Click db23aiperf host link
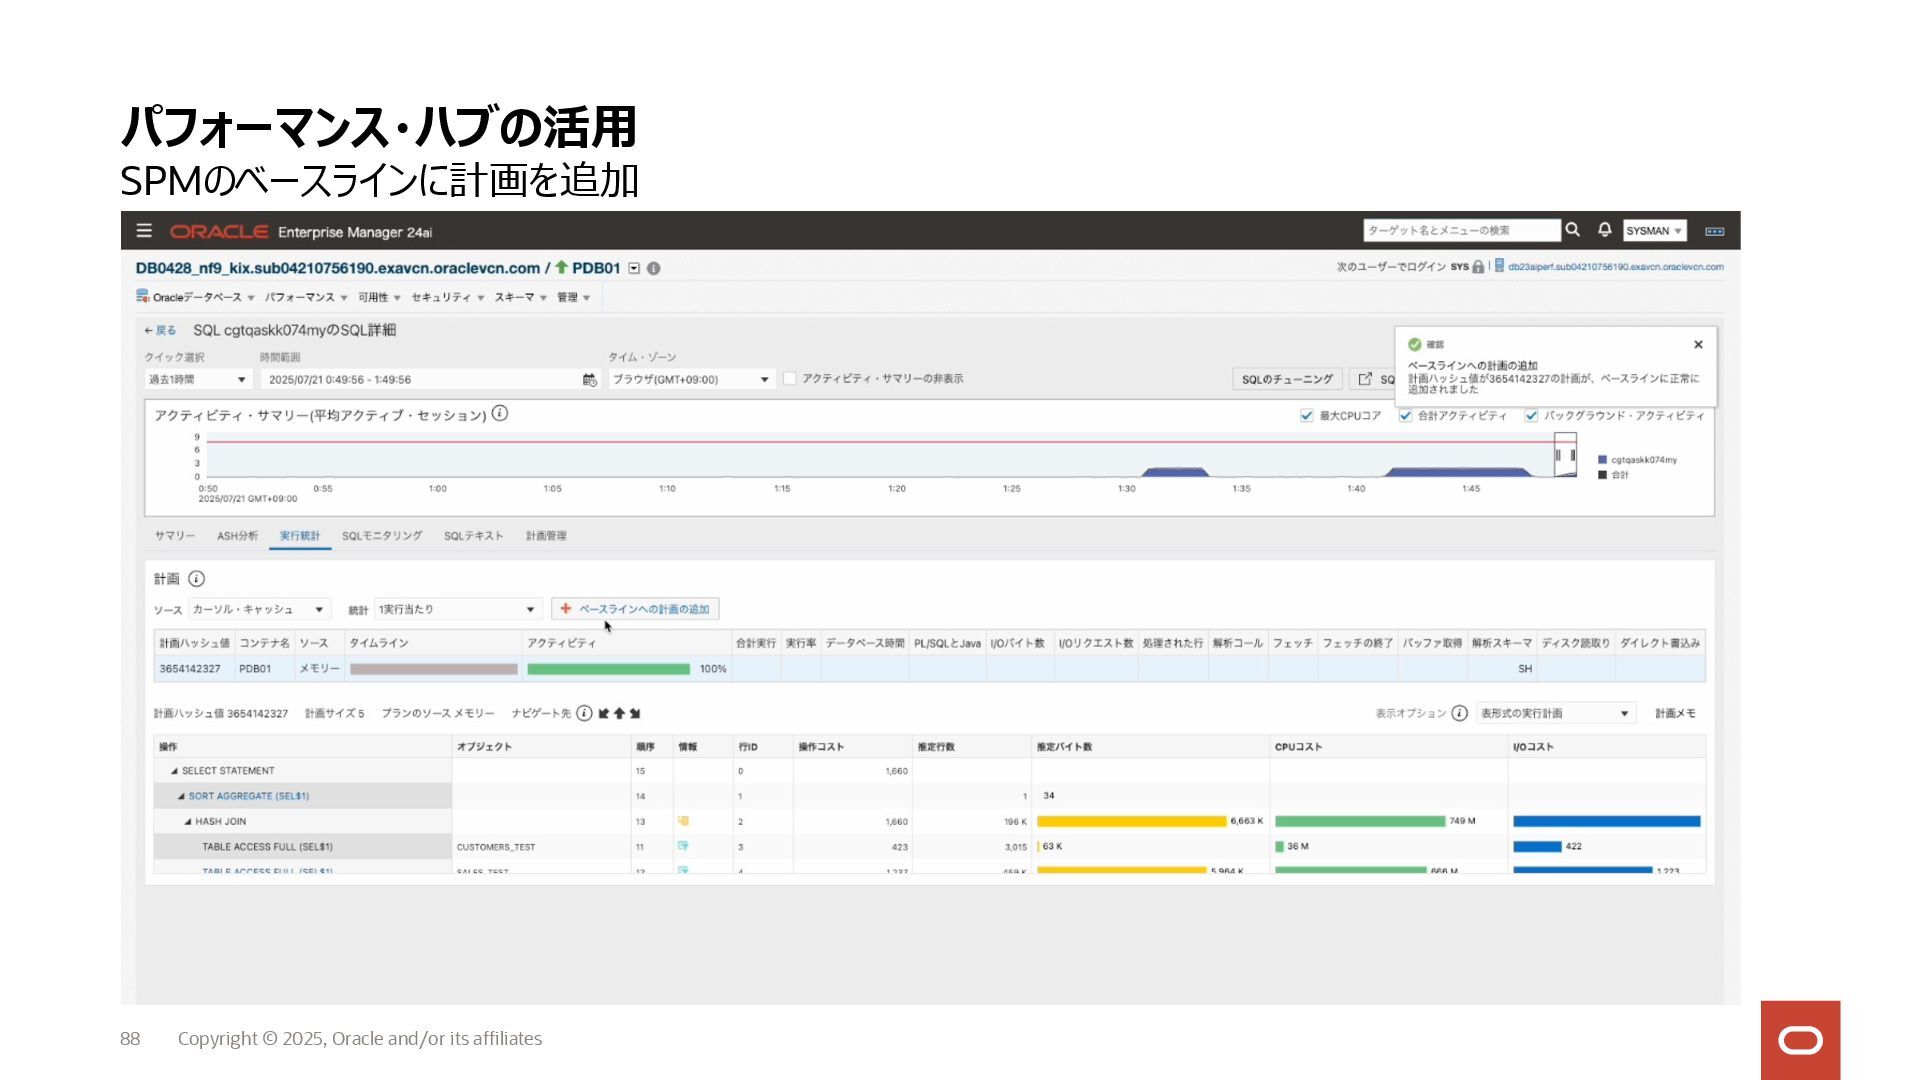The image size is (1920, 1080). click(1615, 267)
